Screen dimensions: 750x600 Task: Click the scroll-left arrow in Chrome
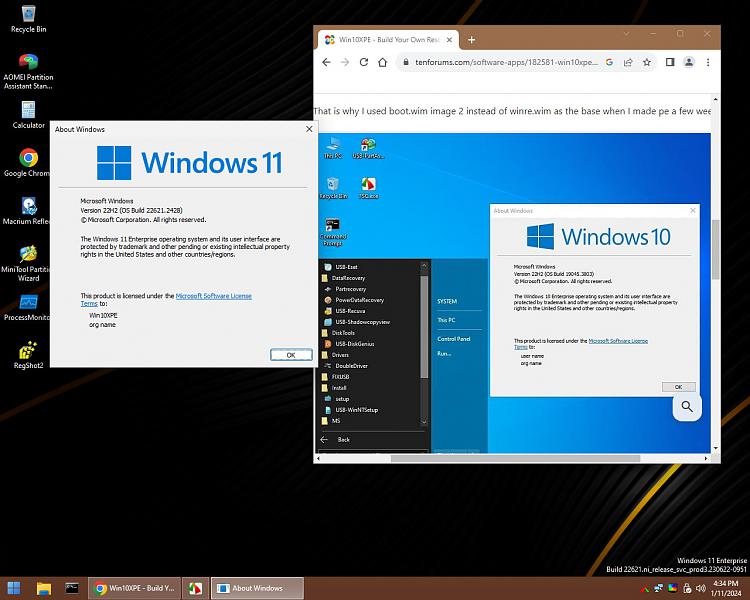pos(318,458)
